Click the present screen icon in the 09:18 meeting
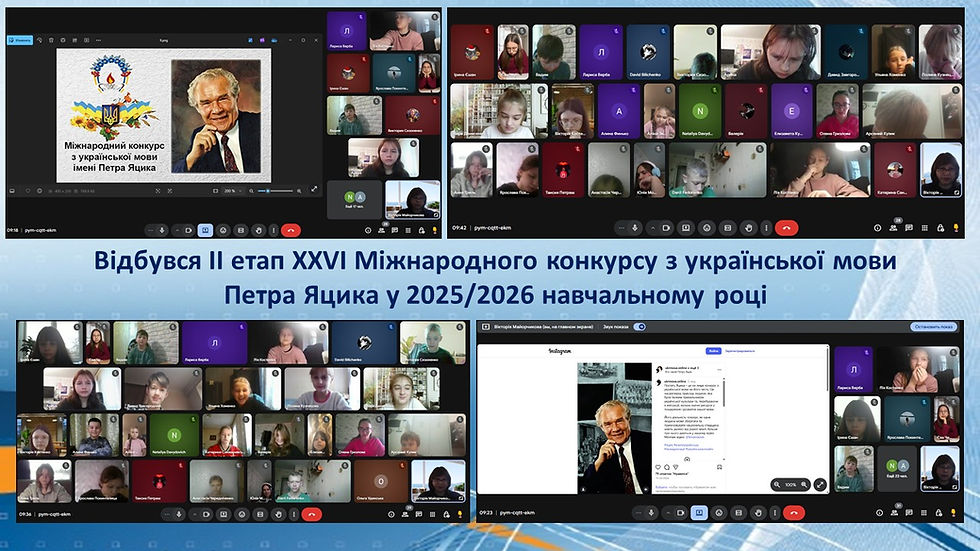This screenshot has width=980, height=551. 205,230
